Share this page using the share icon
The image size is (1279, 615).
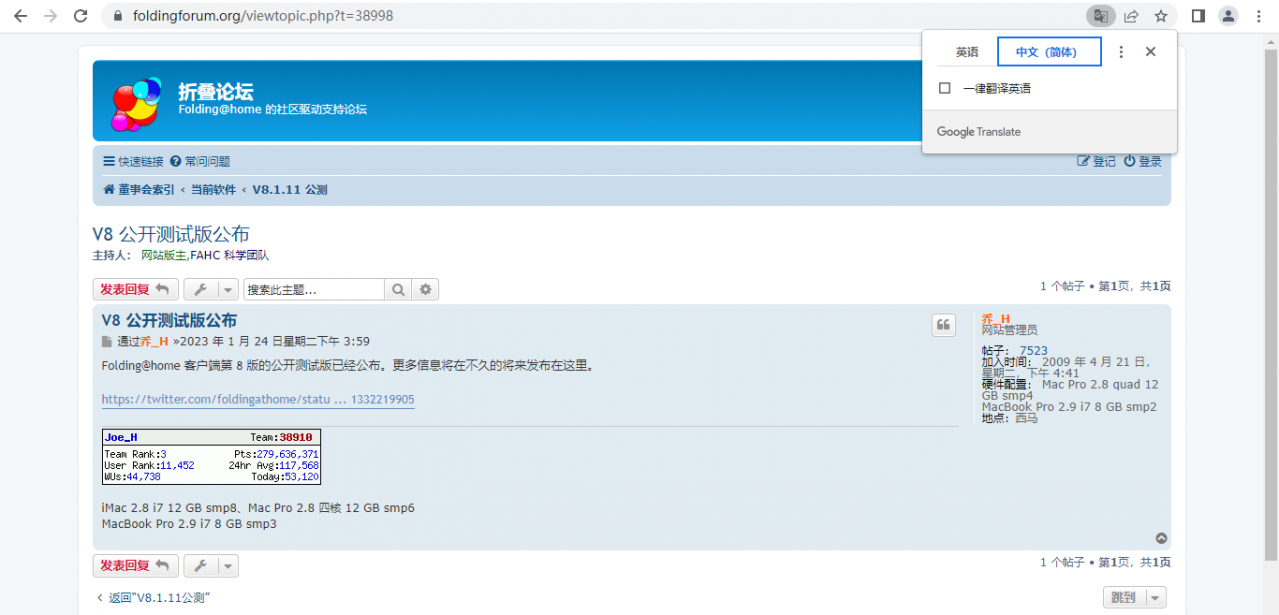tap(1131, 16)
